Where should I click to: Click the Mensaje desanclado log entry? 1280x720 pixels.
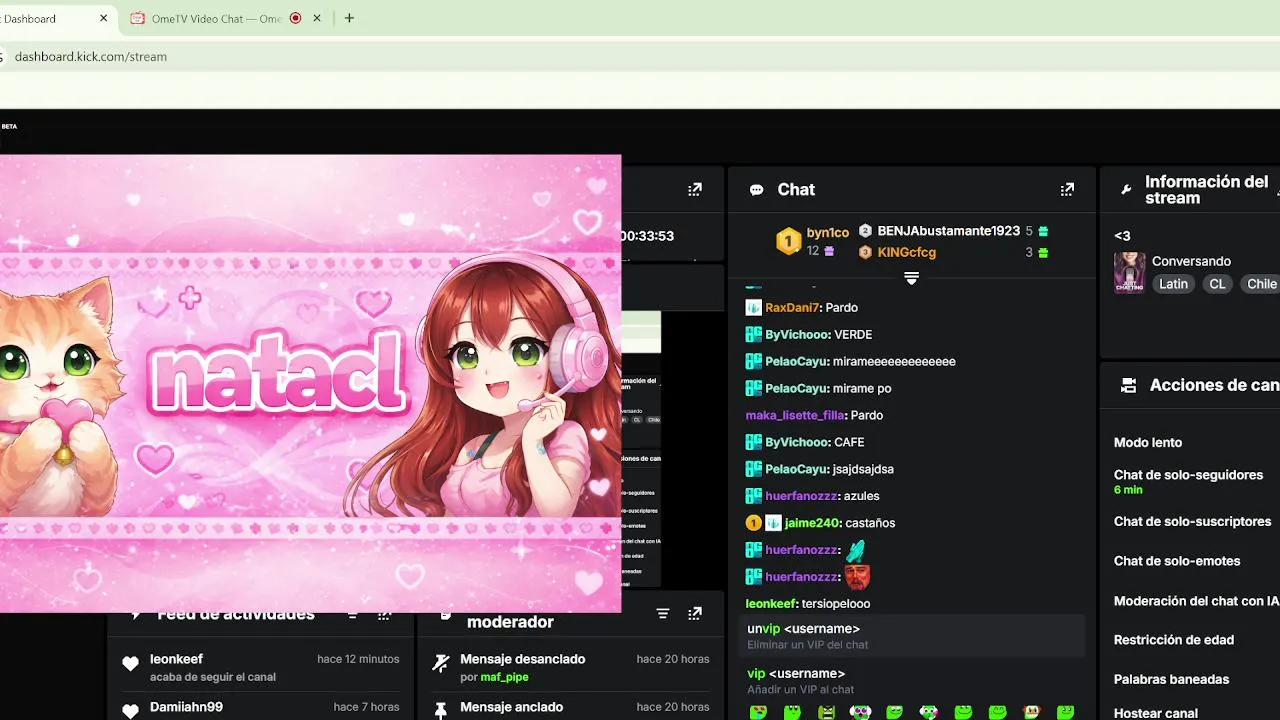[570, 667]
